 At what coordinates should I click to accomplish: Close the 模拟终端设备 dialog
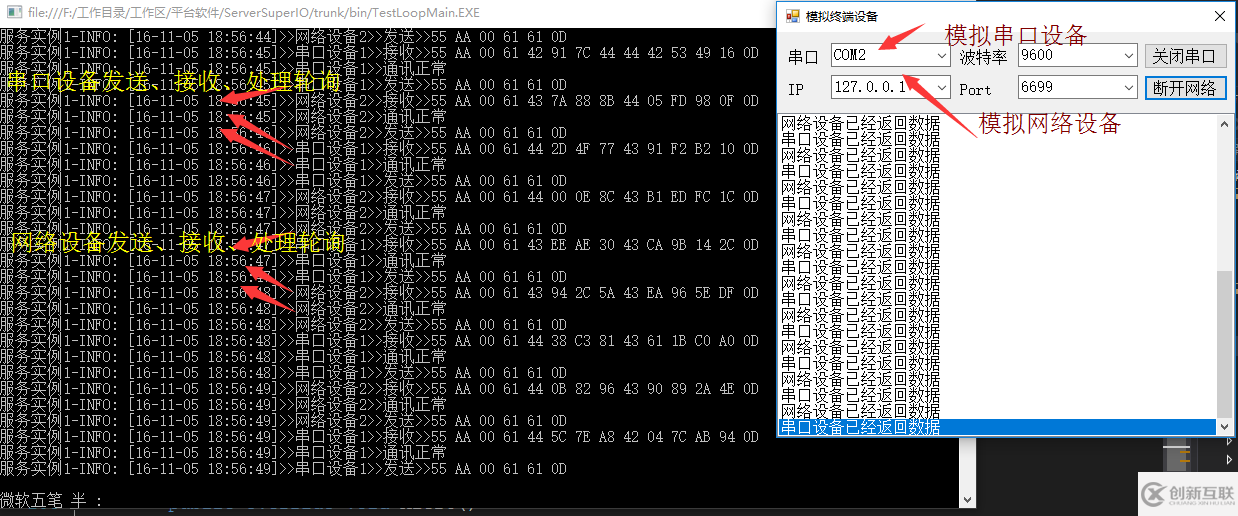pyautogui.click(x=1219, y=16)
